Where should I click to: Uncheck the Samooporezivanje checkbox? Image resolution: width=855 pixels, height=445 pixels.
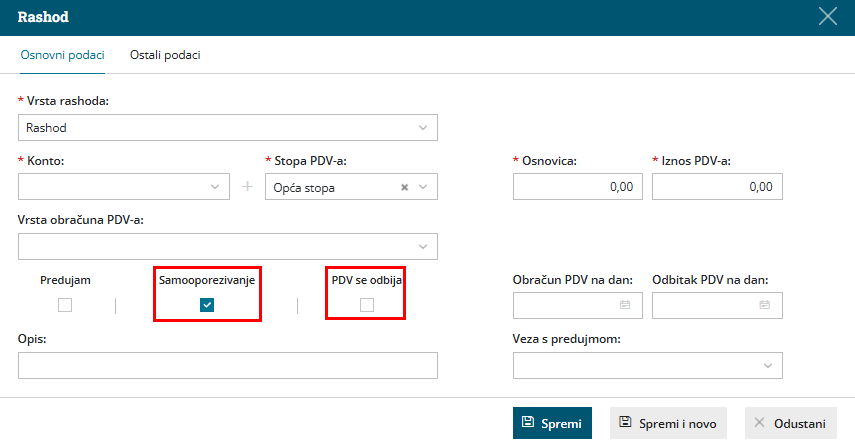[x=207, y=305]
